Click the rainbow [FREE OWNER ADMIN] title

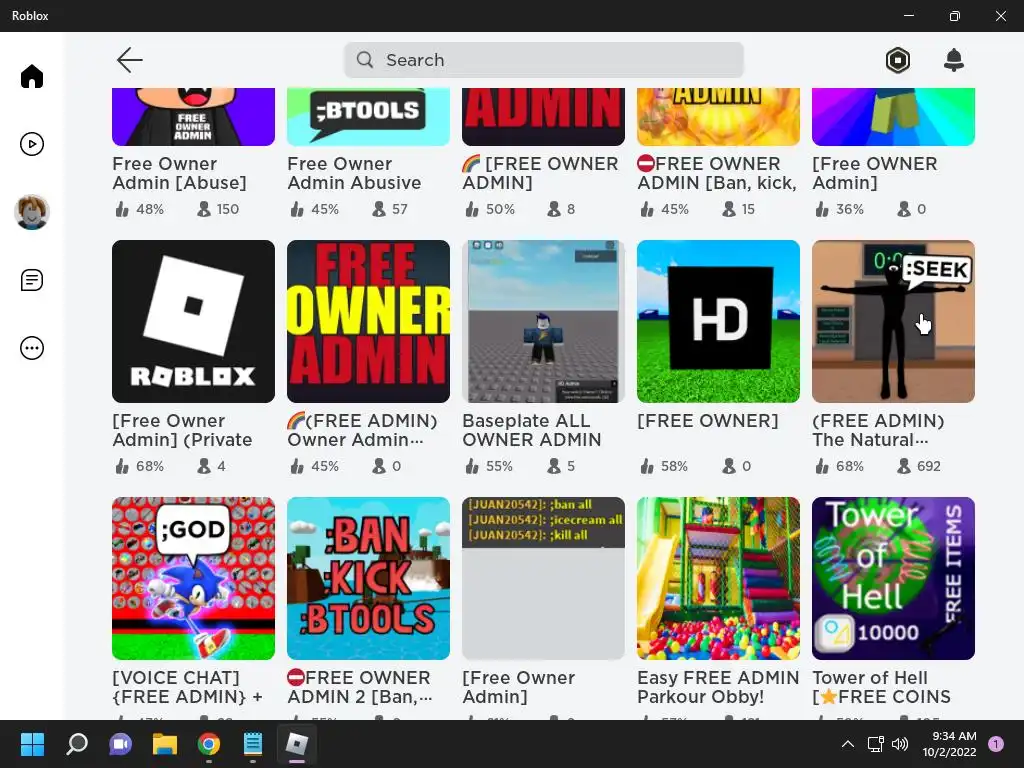tap(540, 173)
